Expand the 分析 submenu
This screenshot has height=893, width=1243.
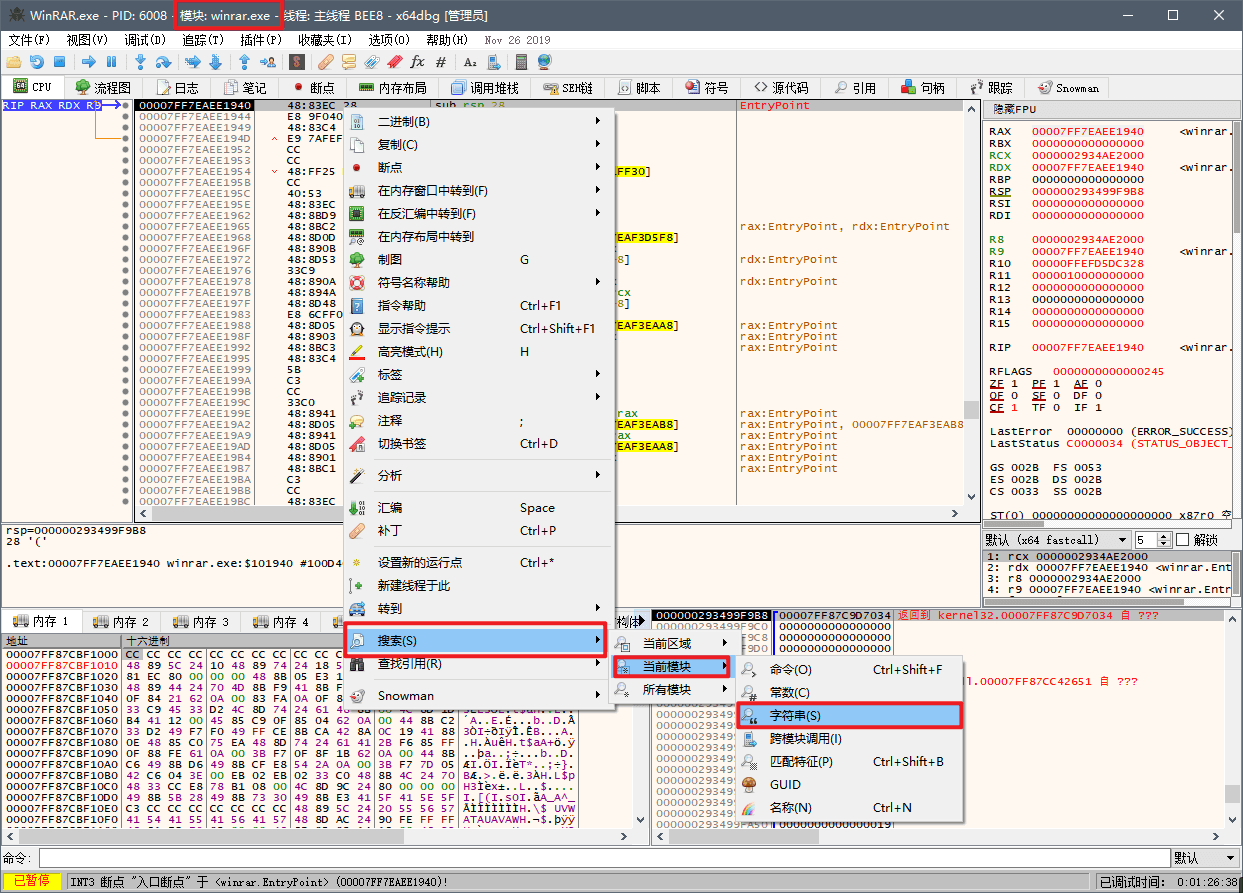pyautogui.click(x=480, y=475)
